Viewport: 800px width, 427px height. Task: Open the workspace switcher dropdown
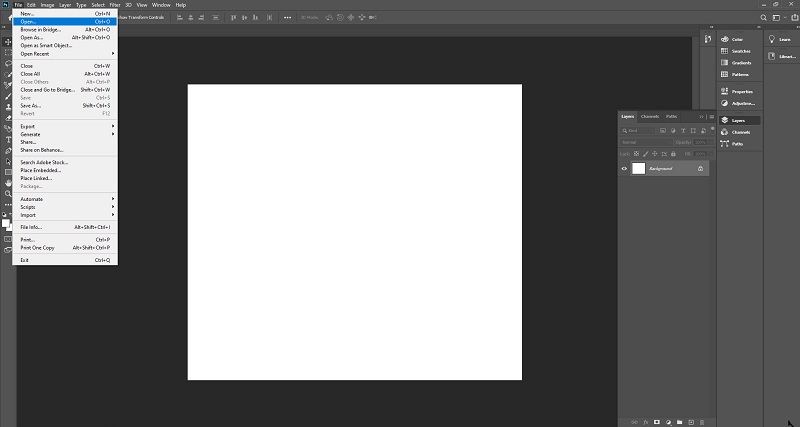(779, 17)
